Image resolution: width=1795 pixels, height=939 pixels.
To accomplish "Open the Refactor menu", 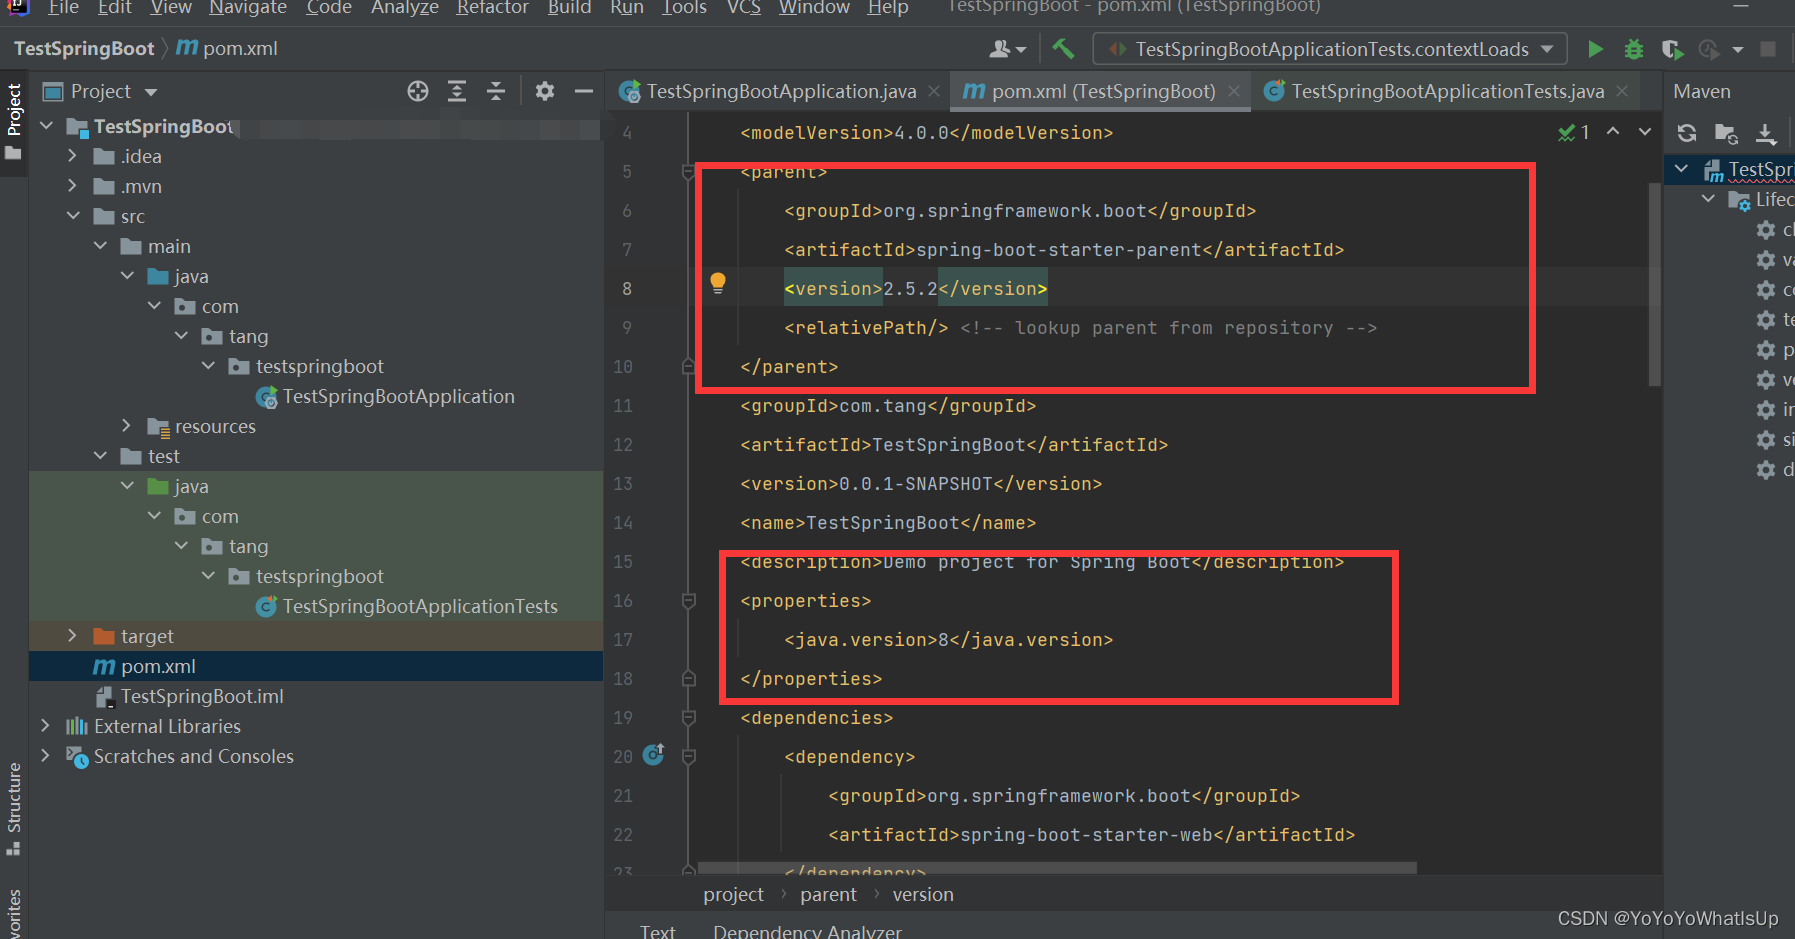I will tap(493, 8).
